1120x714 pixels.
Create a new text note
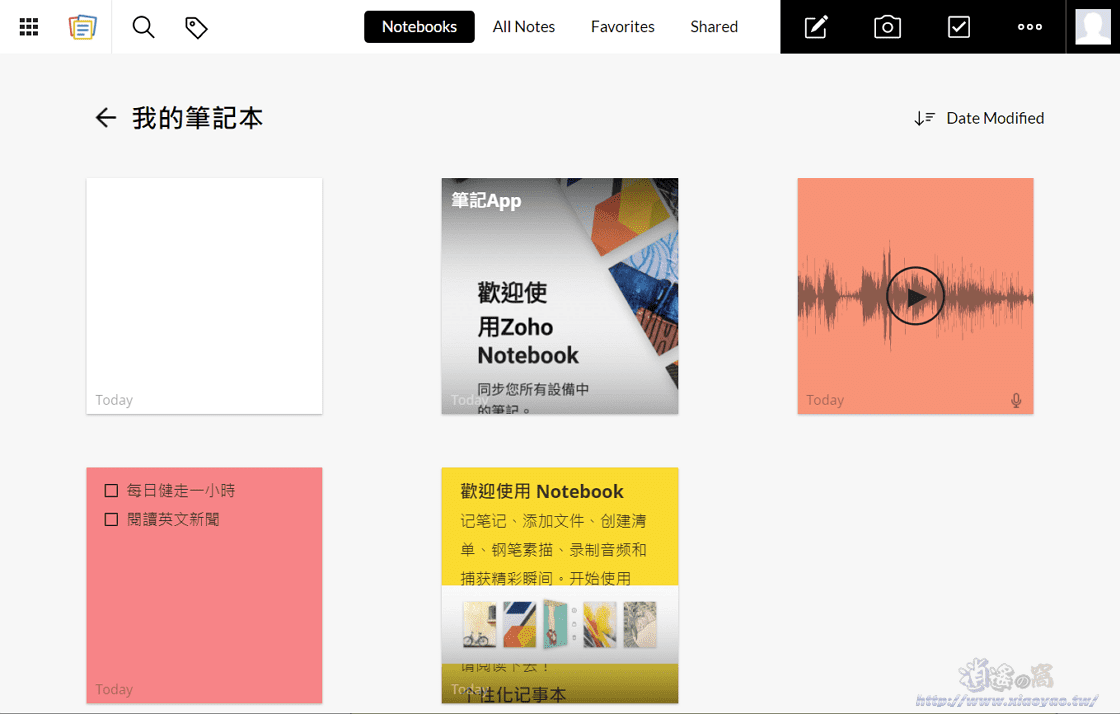point(816,27)
